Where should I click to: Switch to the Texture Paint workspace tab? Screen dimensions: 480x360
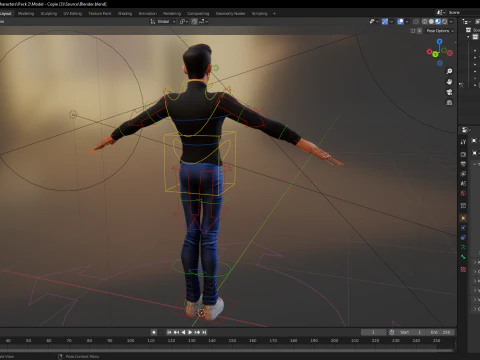click(x=100, y=13)
